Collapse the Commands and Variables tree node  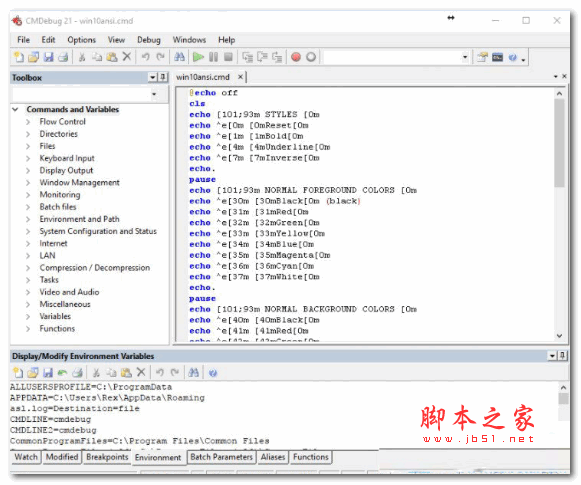[x=16, y=109]
